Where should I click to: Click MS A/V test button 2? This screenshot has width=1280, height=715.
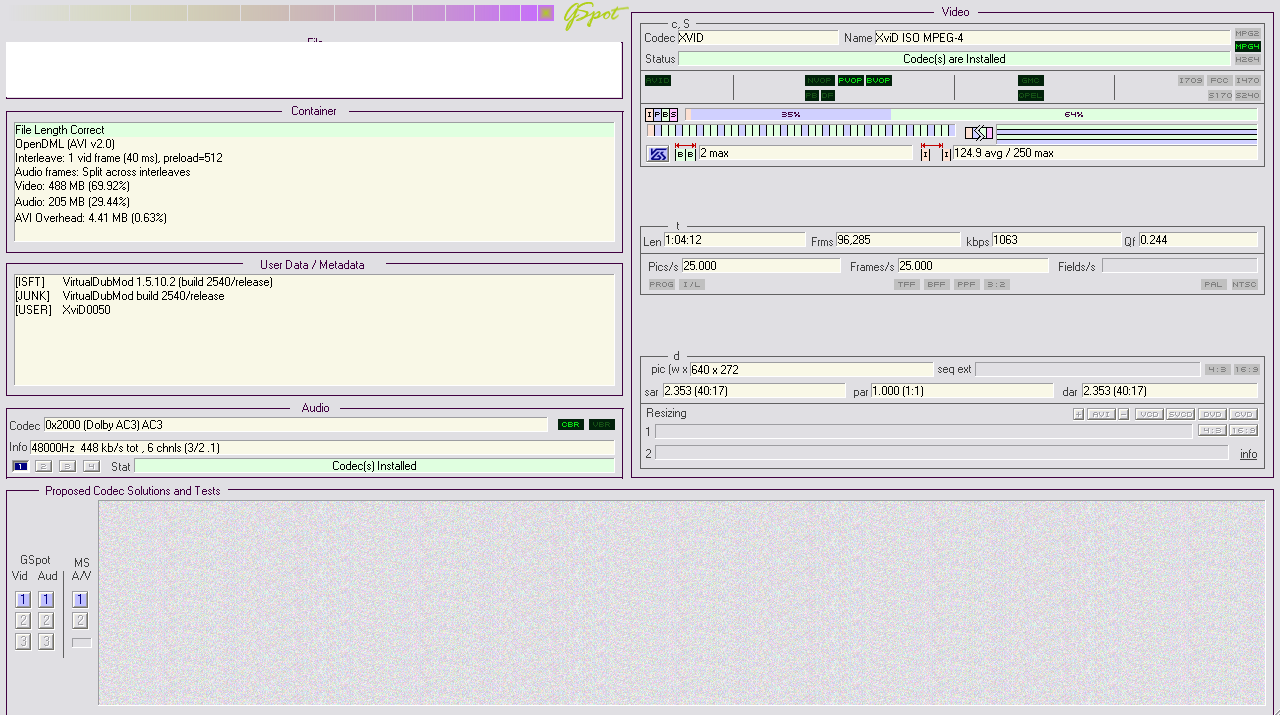pyautogui.click(x=80, y=621)
